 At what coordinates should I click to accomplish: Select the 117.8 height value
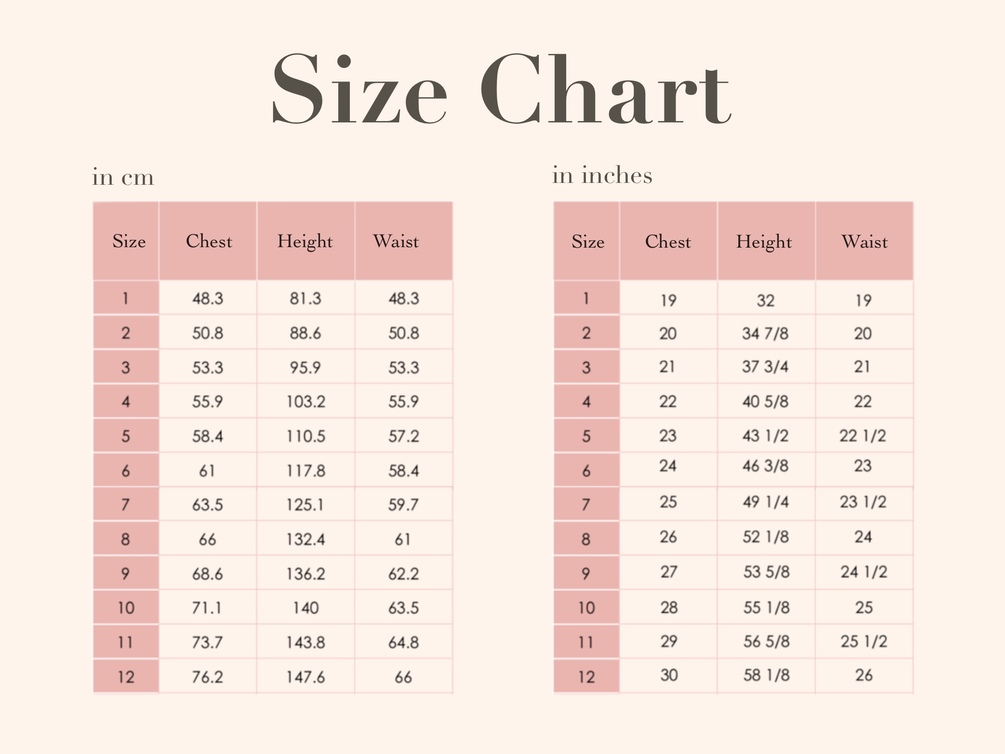point(305,471)
